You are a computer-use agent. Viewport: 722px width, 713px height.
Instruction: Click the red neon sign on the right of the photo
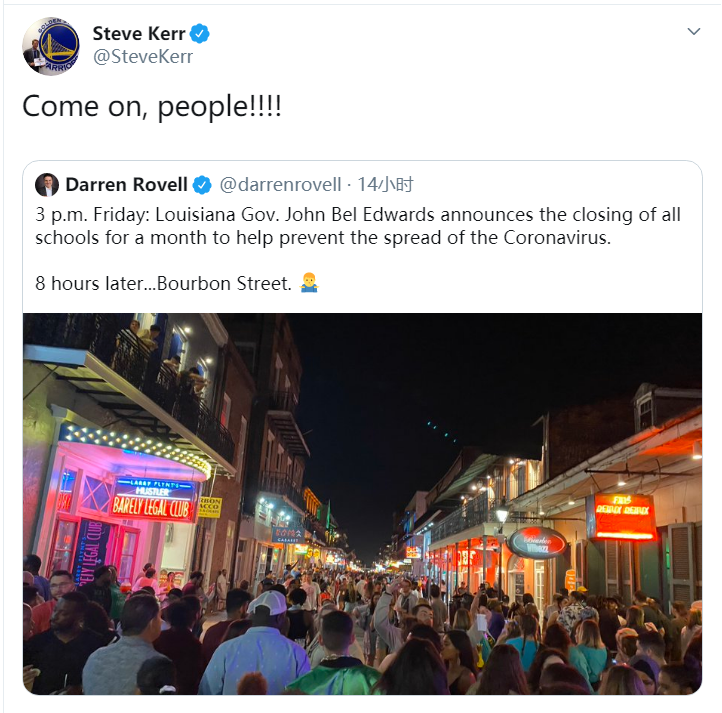click(624, 516)
